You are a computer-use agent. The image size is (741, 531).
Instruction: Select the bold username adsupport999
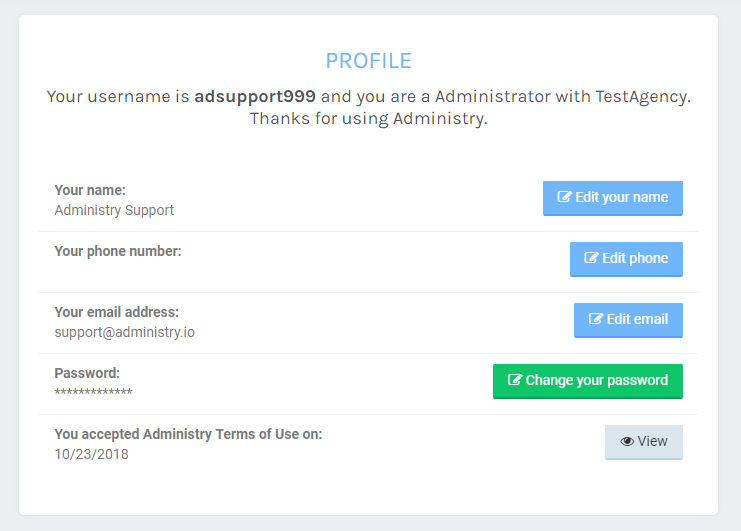pyautogui.click(x=255, y=97)
